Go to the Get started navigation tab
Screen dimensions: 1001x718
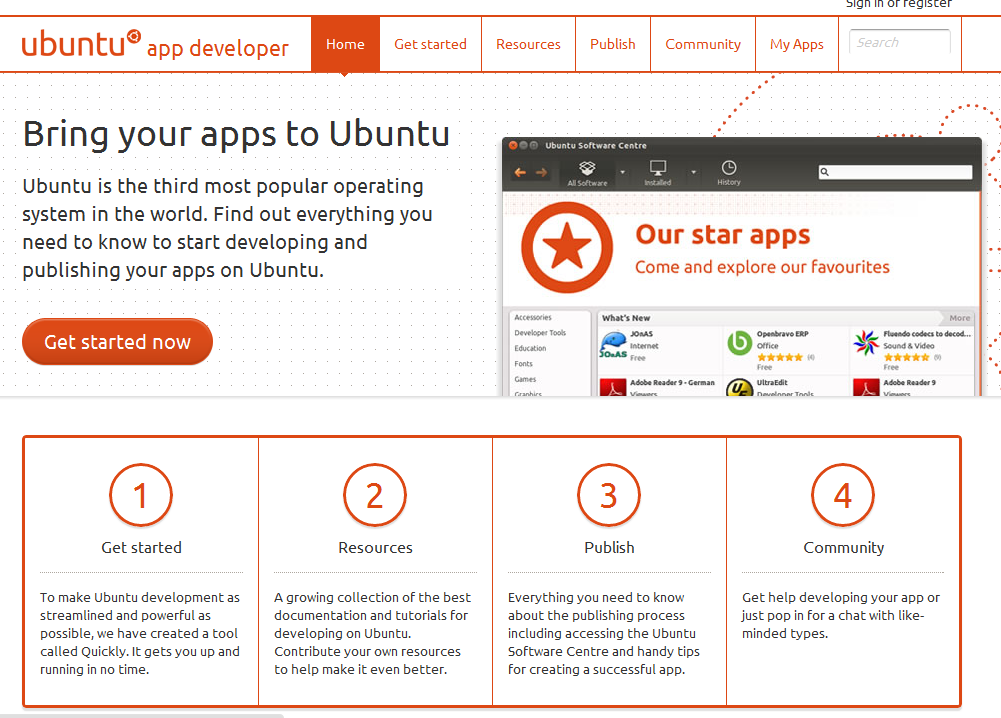[x=430, y=44]
